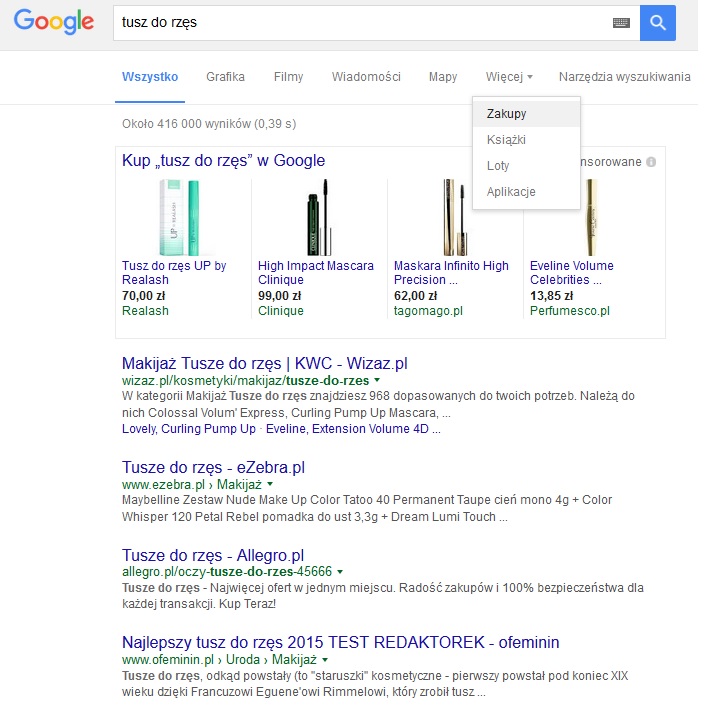The image size is (724, 720).
Task: Switch to the Grafika tab
Action: (225, 77)
